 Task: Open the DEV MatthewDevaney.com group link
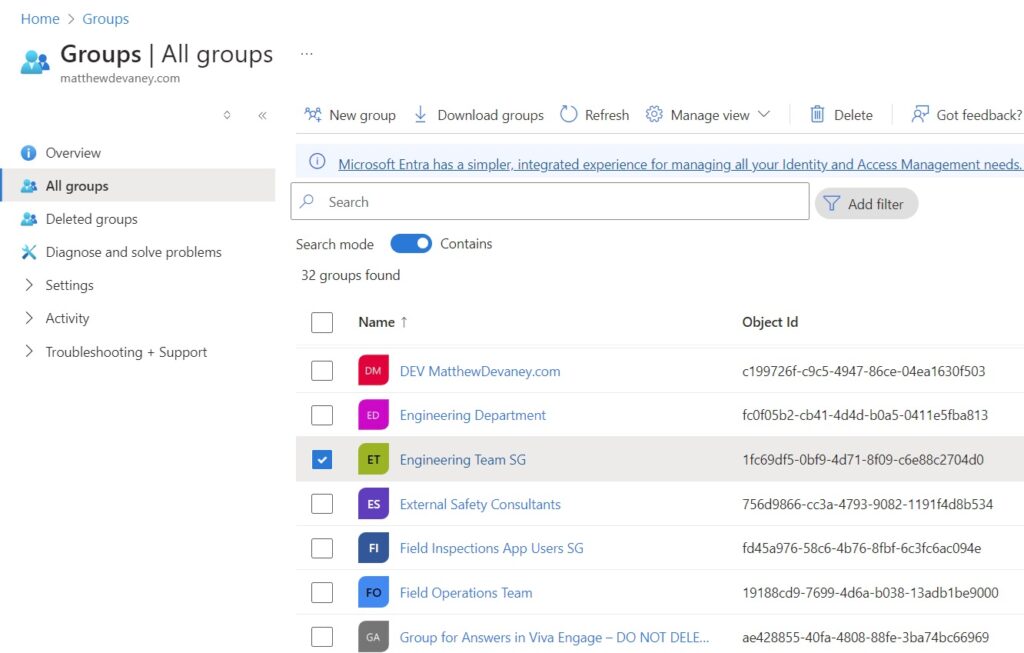[x=480, y=371]
